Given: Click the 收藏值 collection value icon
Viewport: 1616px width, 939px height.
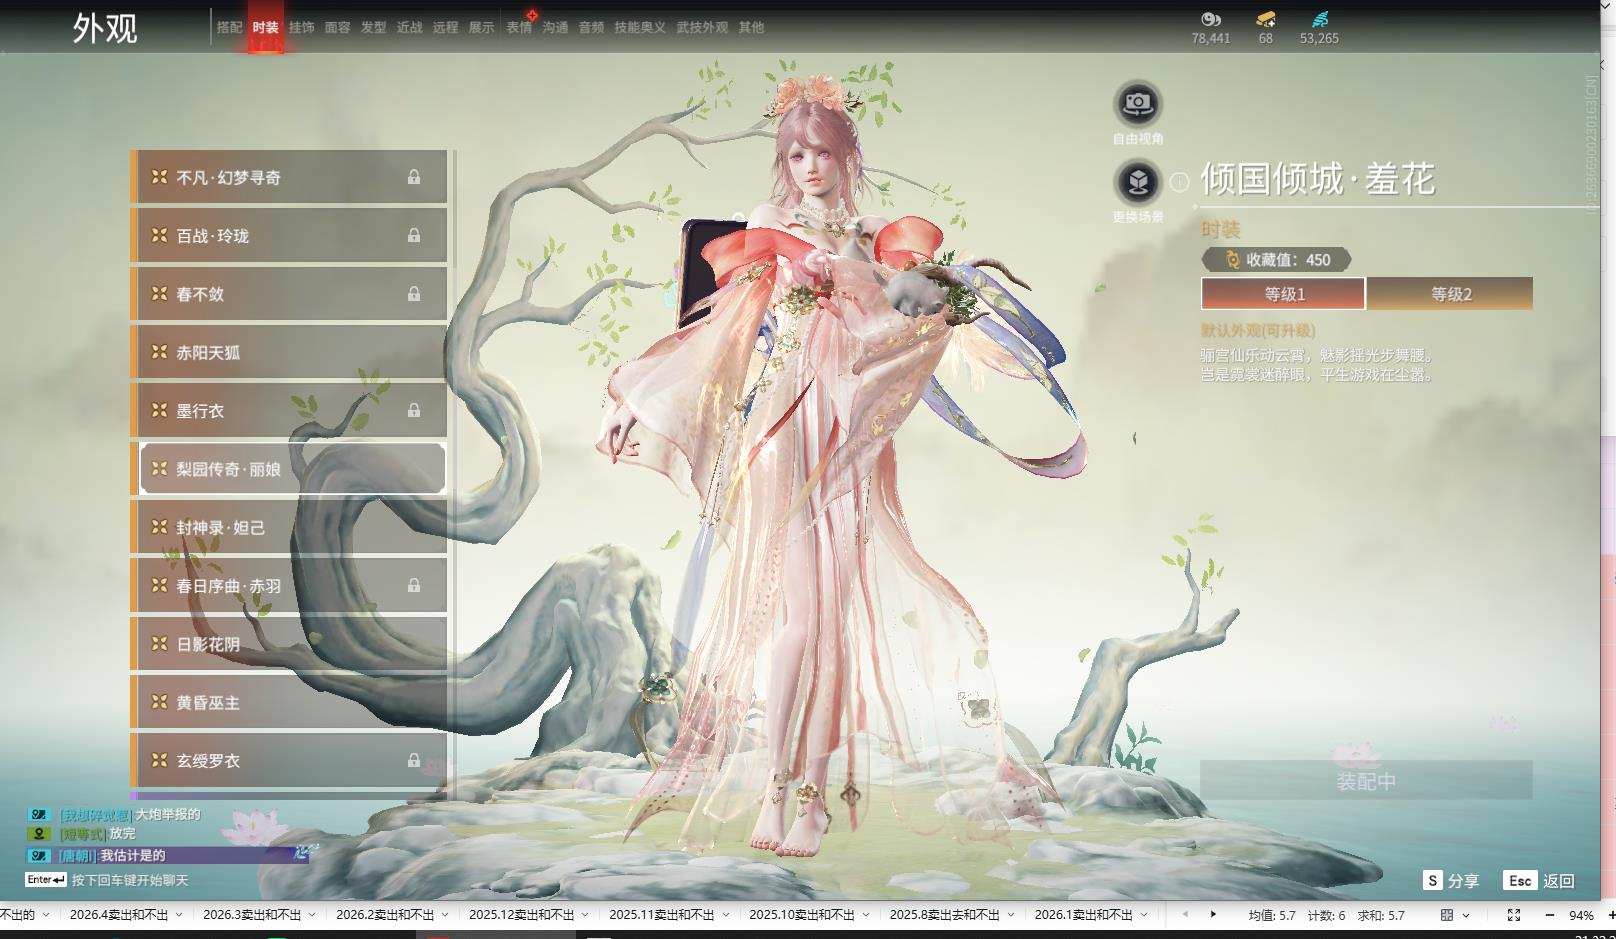Looking at the screenshot, I should [x=1232, y=260].
